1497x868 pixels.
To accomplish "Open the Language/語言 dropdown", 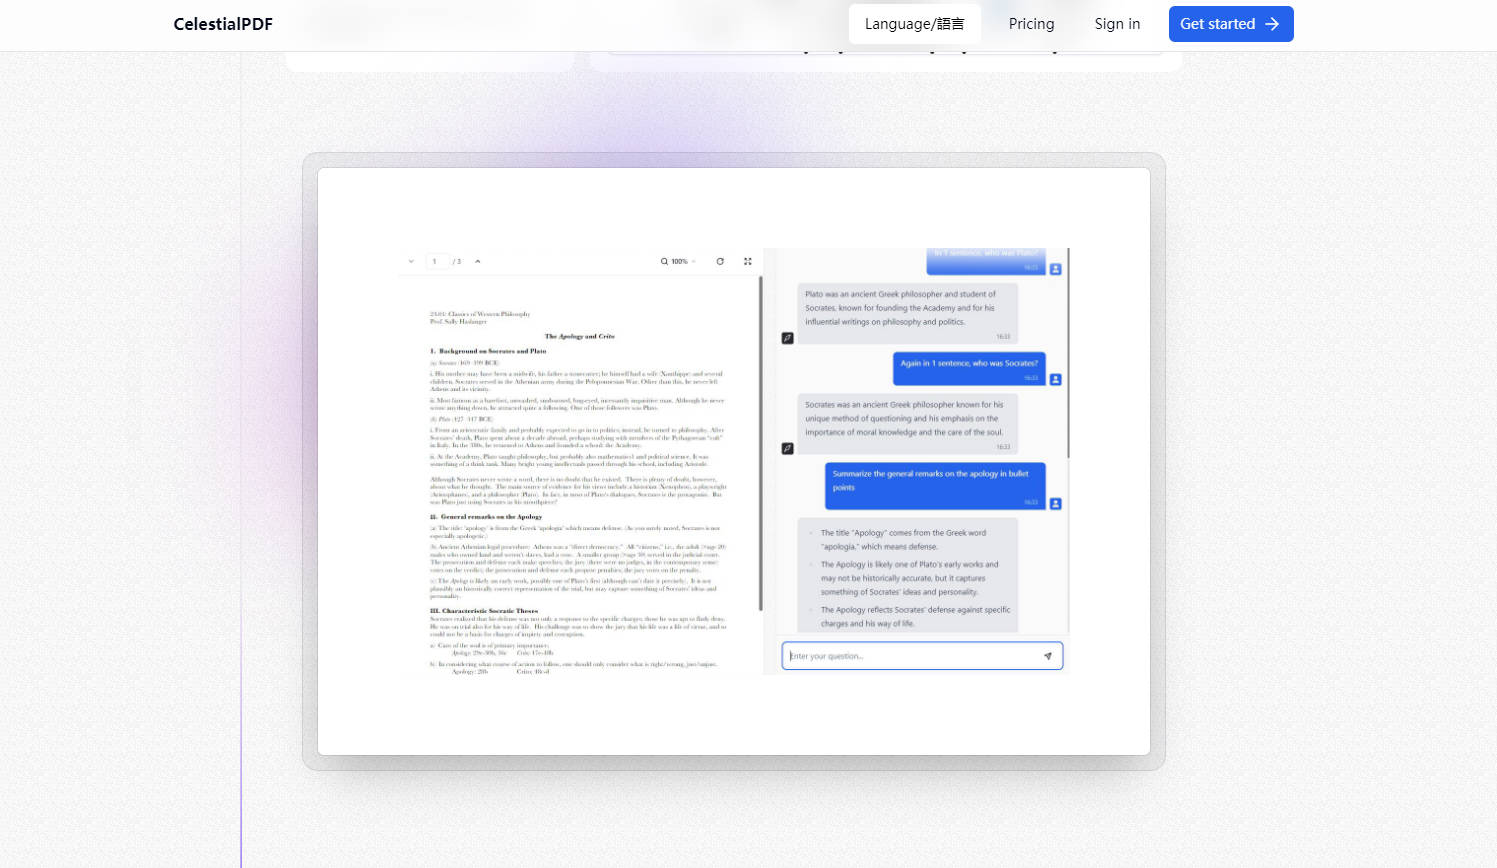I will point(914,23).
